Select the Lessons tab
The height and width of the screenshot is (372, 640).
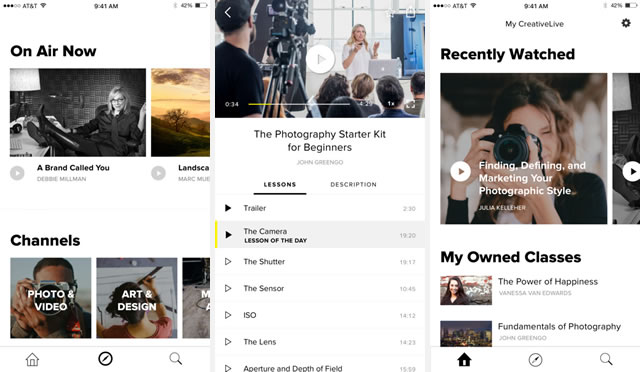click(280, 185)
